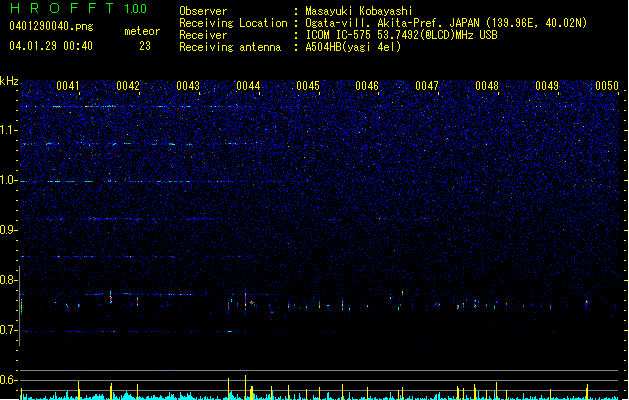
Task: Click observer name Masayuki Kobayashi
Action: 359,11
